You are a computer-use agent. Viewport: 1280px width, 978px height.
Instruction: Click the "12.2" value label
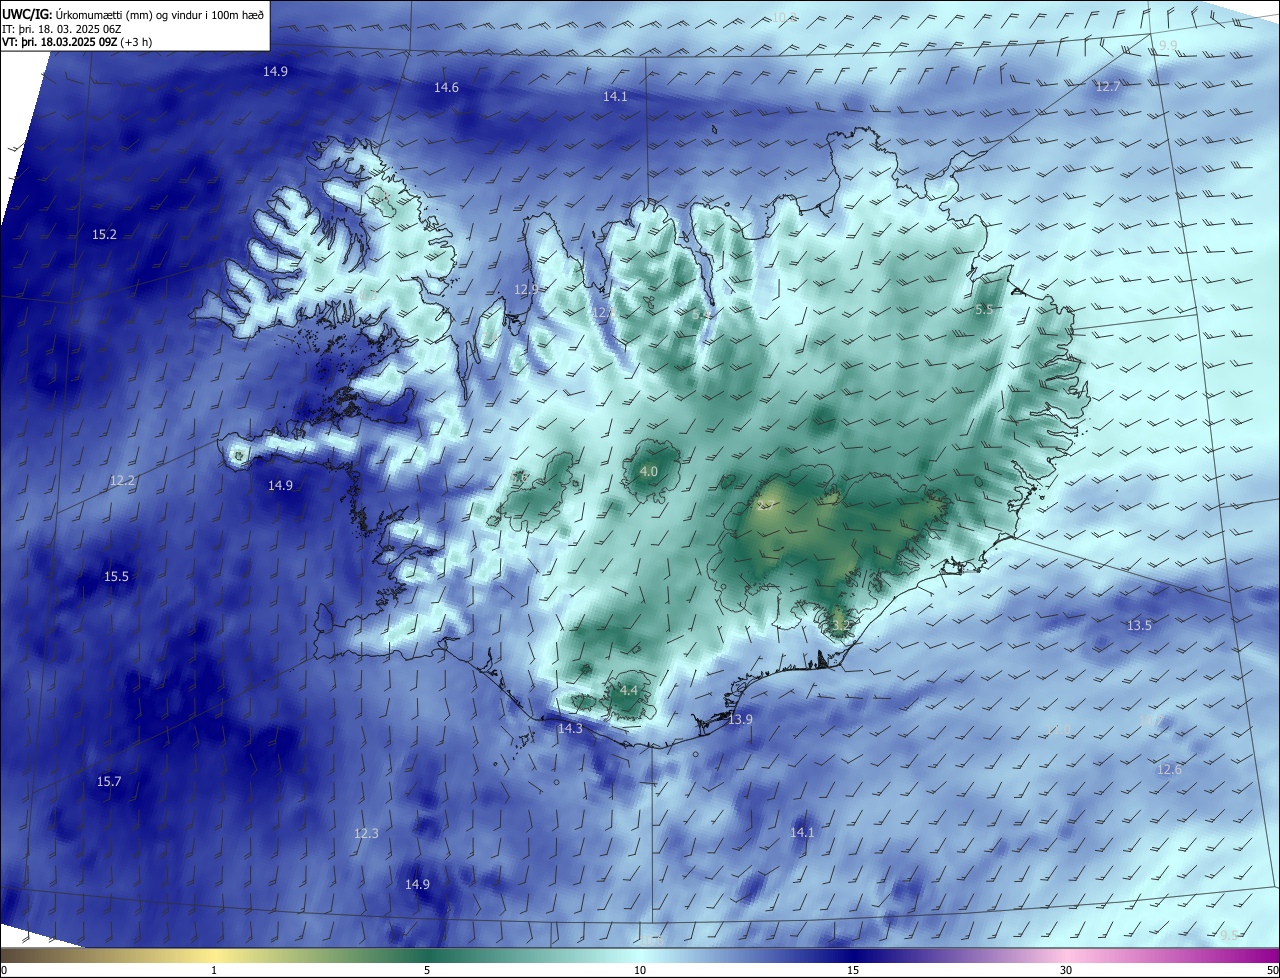coord(122,481)
